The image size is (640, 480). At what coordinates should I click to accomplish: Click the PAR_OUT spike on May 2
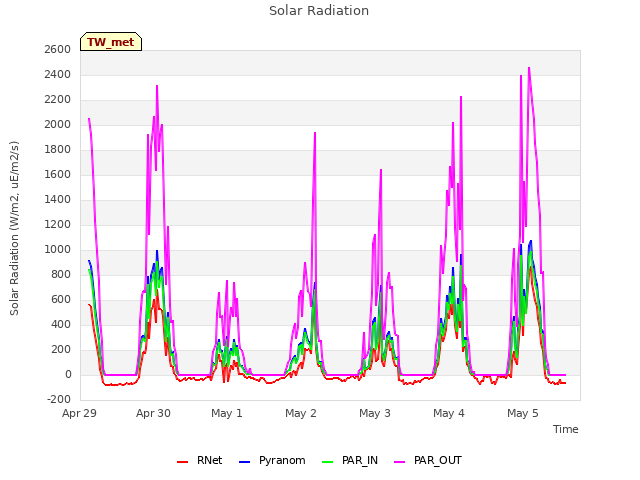pyautogui.click(x=315, y=133)
